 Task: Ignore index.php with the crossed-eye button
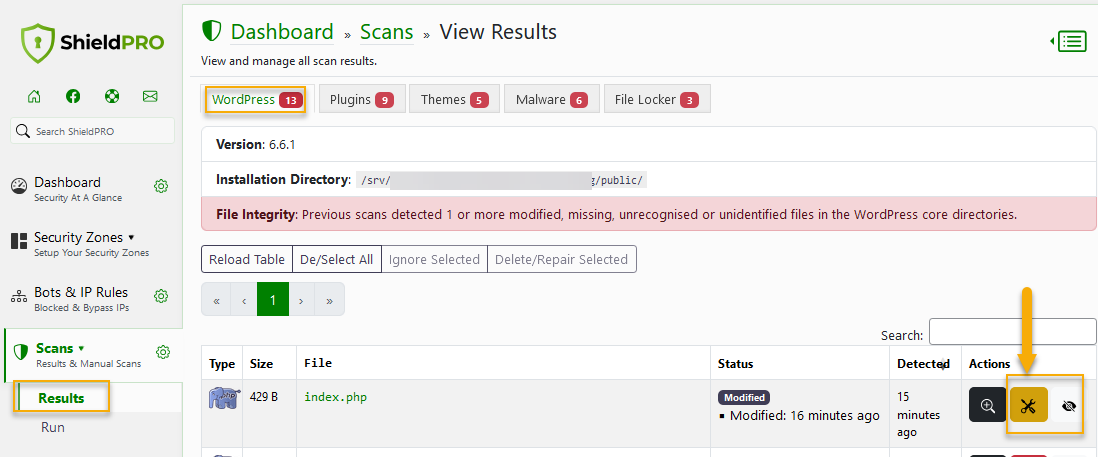(x=1069, y=405)
